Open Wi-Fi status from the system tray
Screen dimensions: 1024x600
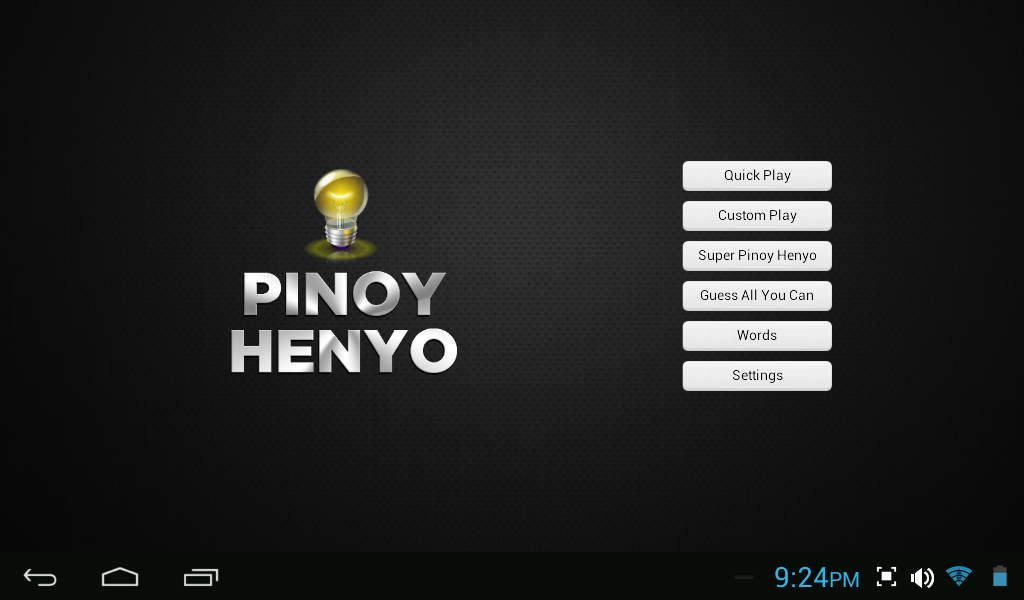point(959,577)
